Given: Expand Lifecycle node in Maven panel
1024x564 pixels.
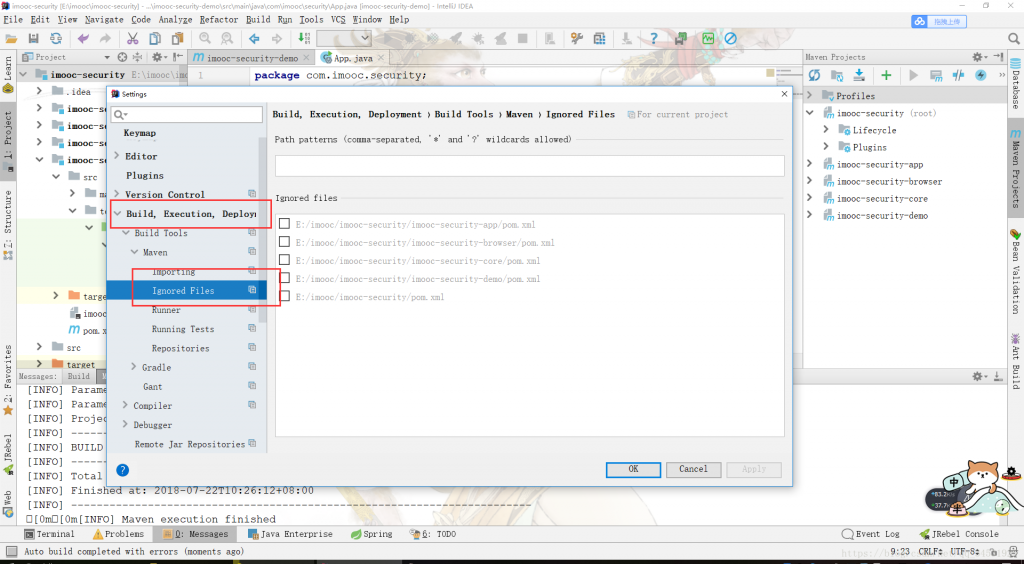Looking at the screenshot, I should click(826, 130).
